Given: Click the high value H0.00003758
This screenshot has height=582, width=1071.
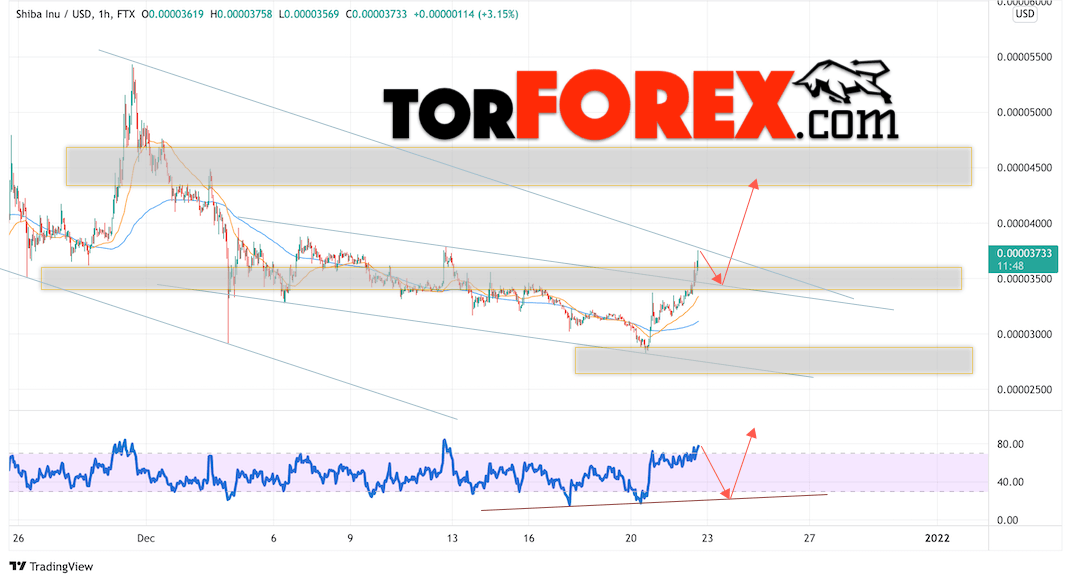Looking at the screenshot, I should 242,14.
